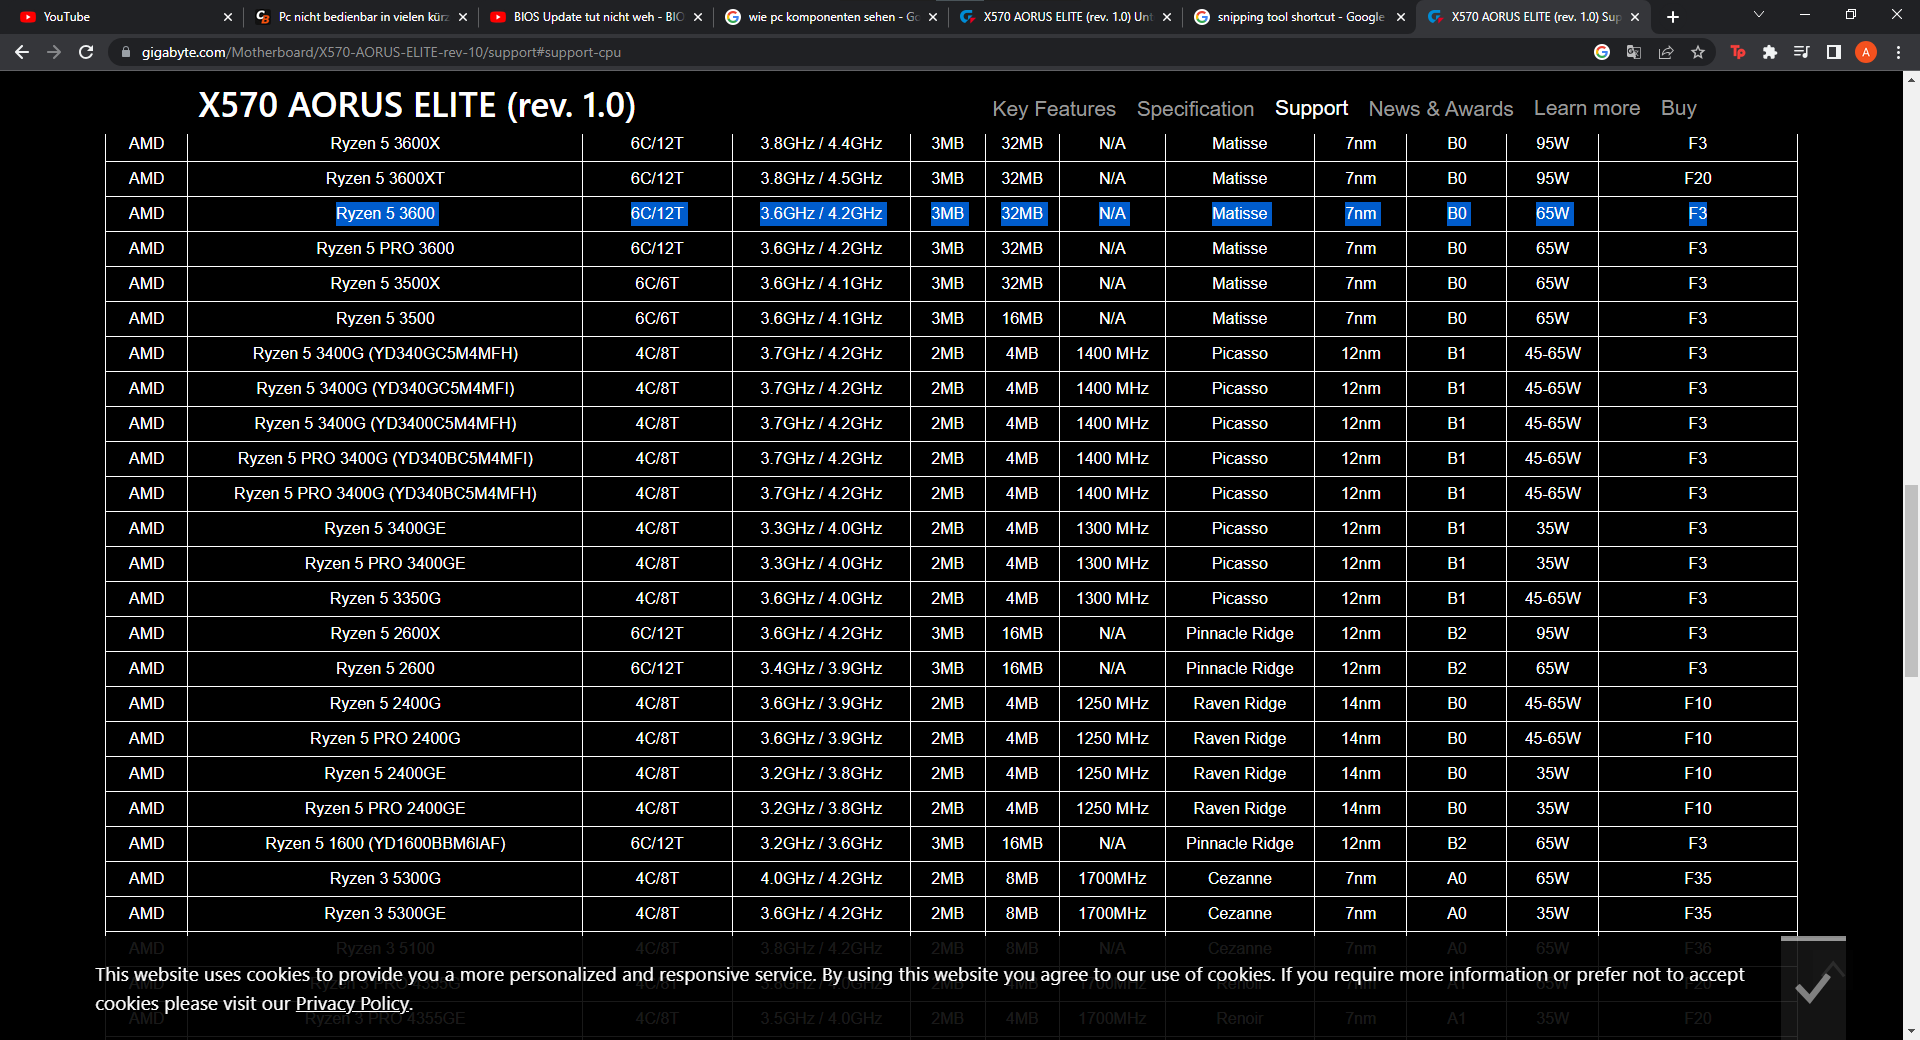1920x1040 pixels.
Task: Open the tab search chevron
Action: pos(1759,15)
